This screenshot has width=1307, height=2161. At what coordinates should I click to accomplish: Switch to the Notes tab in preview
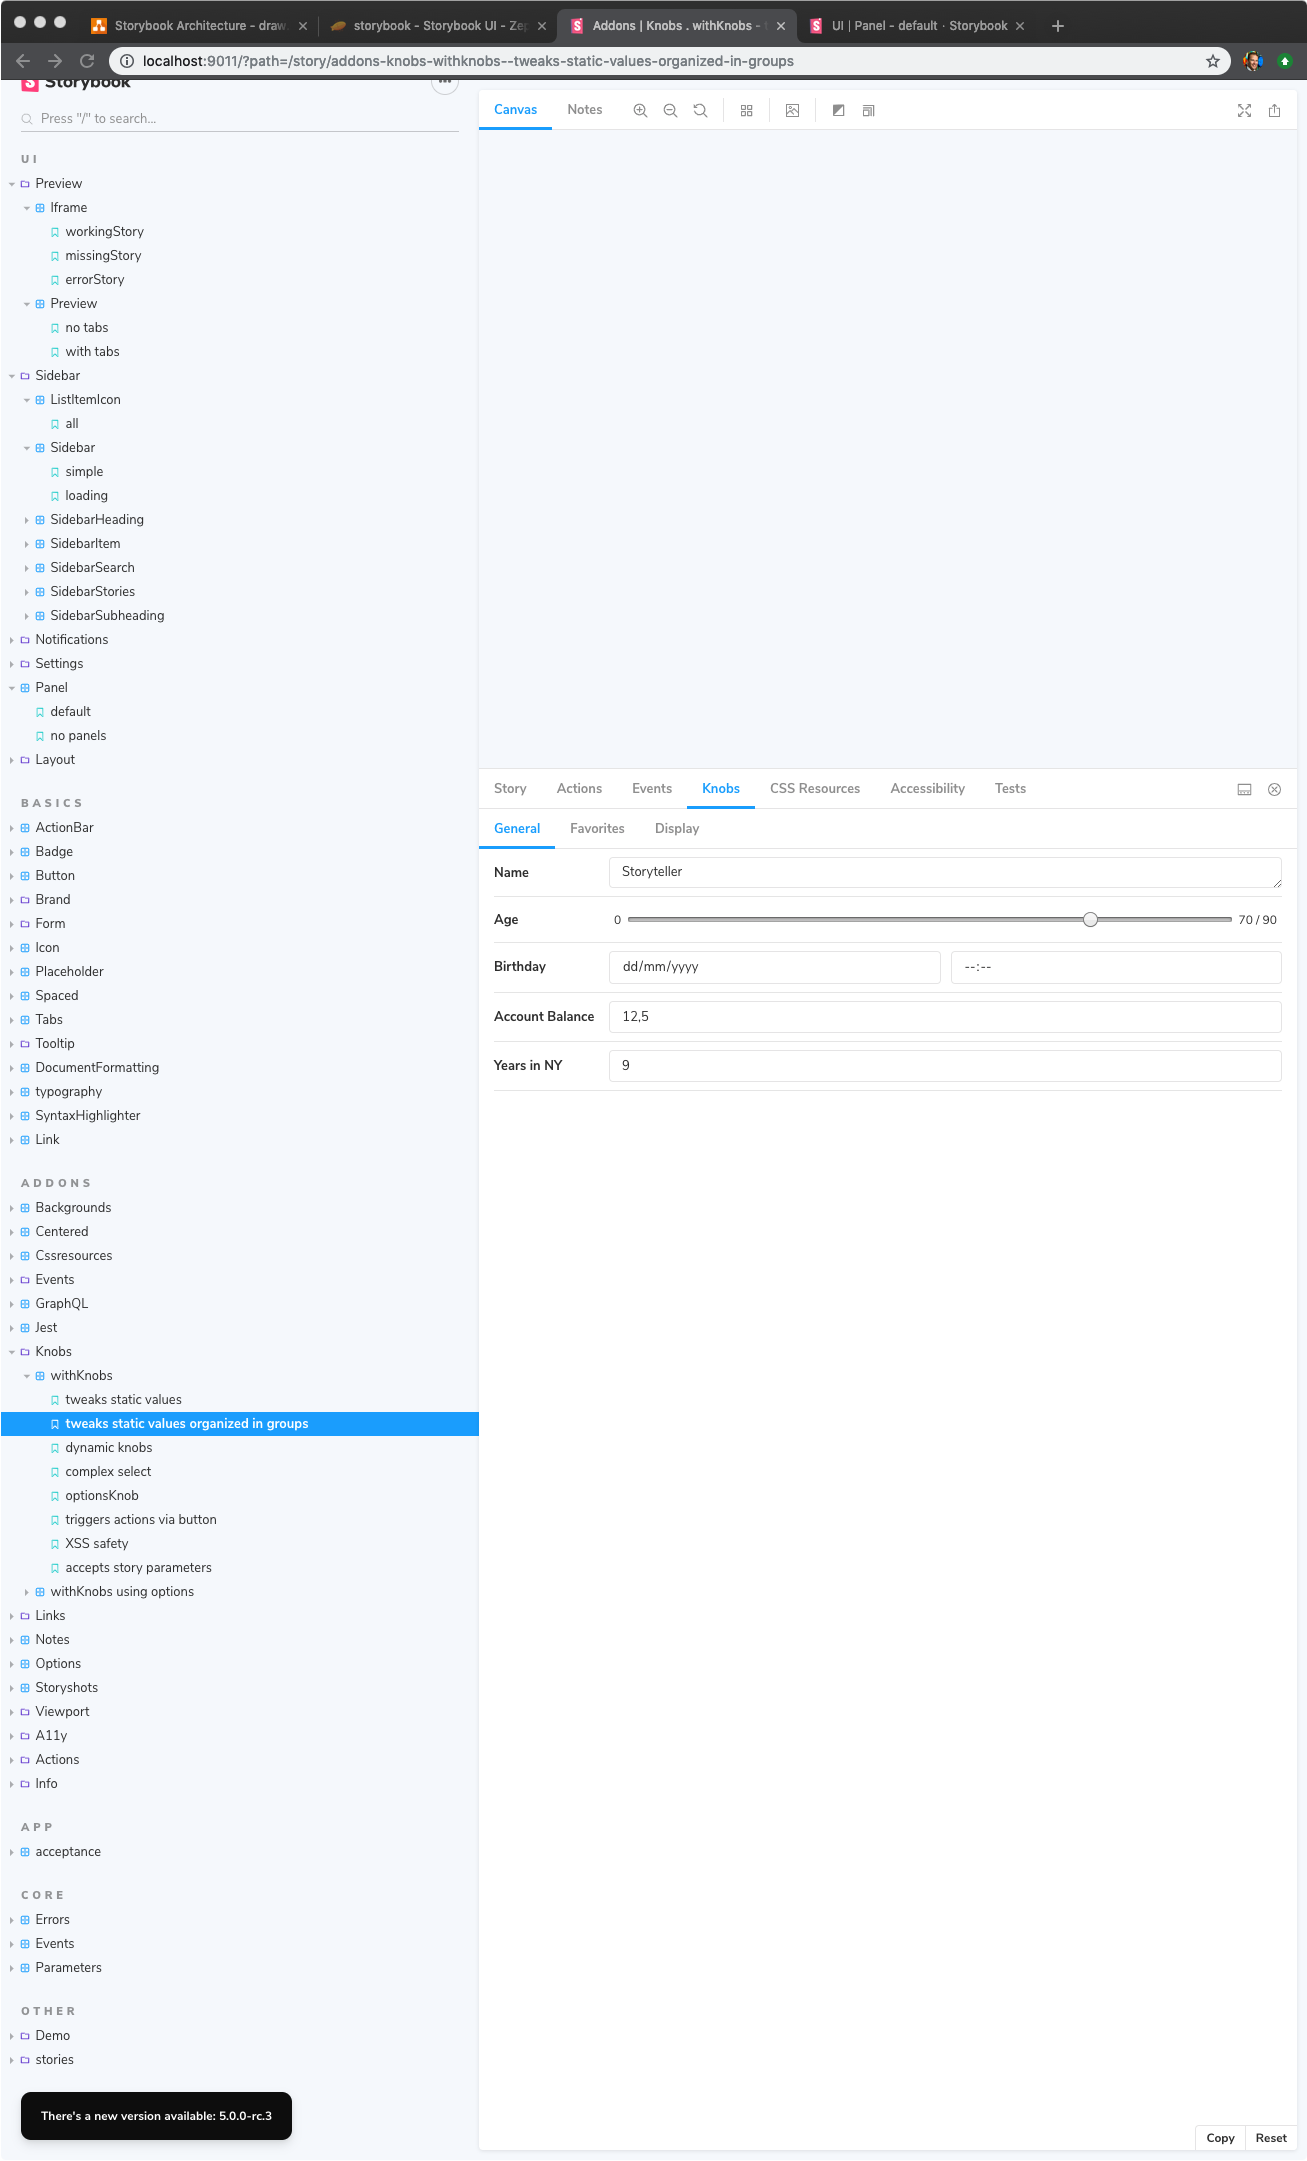coord(585,110)
